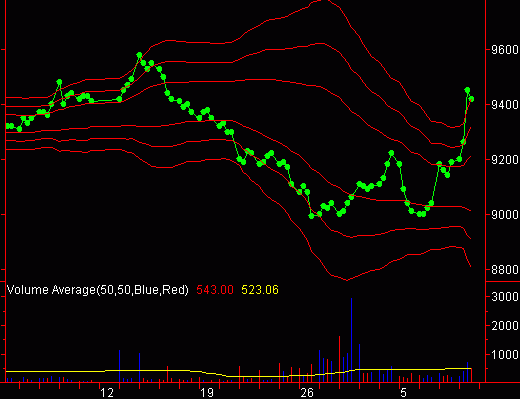Select the 9000 price axis label
This screenshot has width=520, height=399.
505,215
